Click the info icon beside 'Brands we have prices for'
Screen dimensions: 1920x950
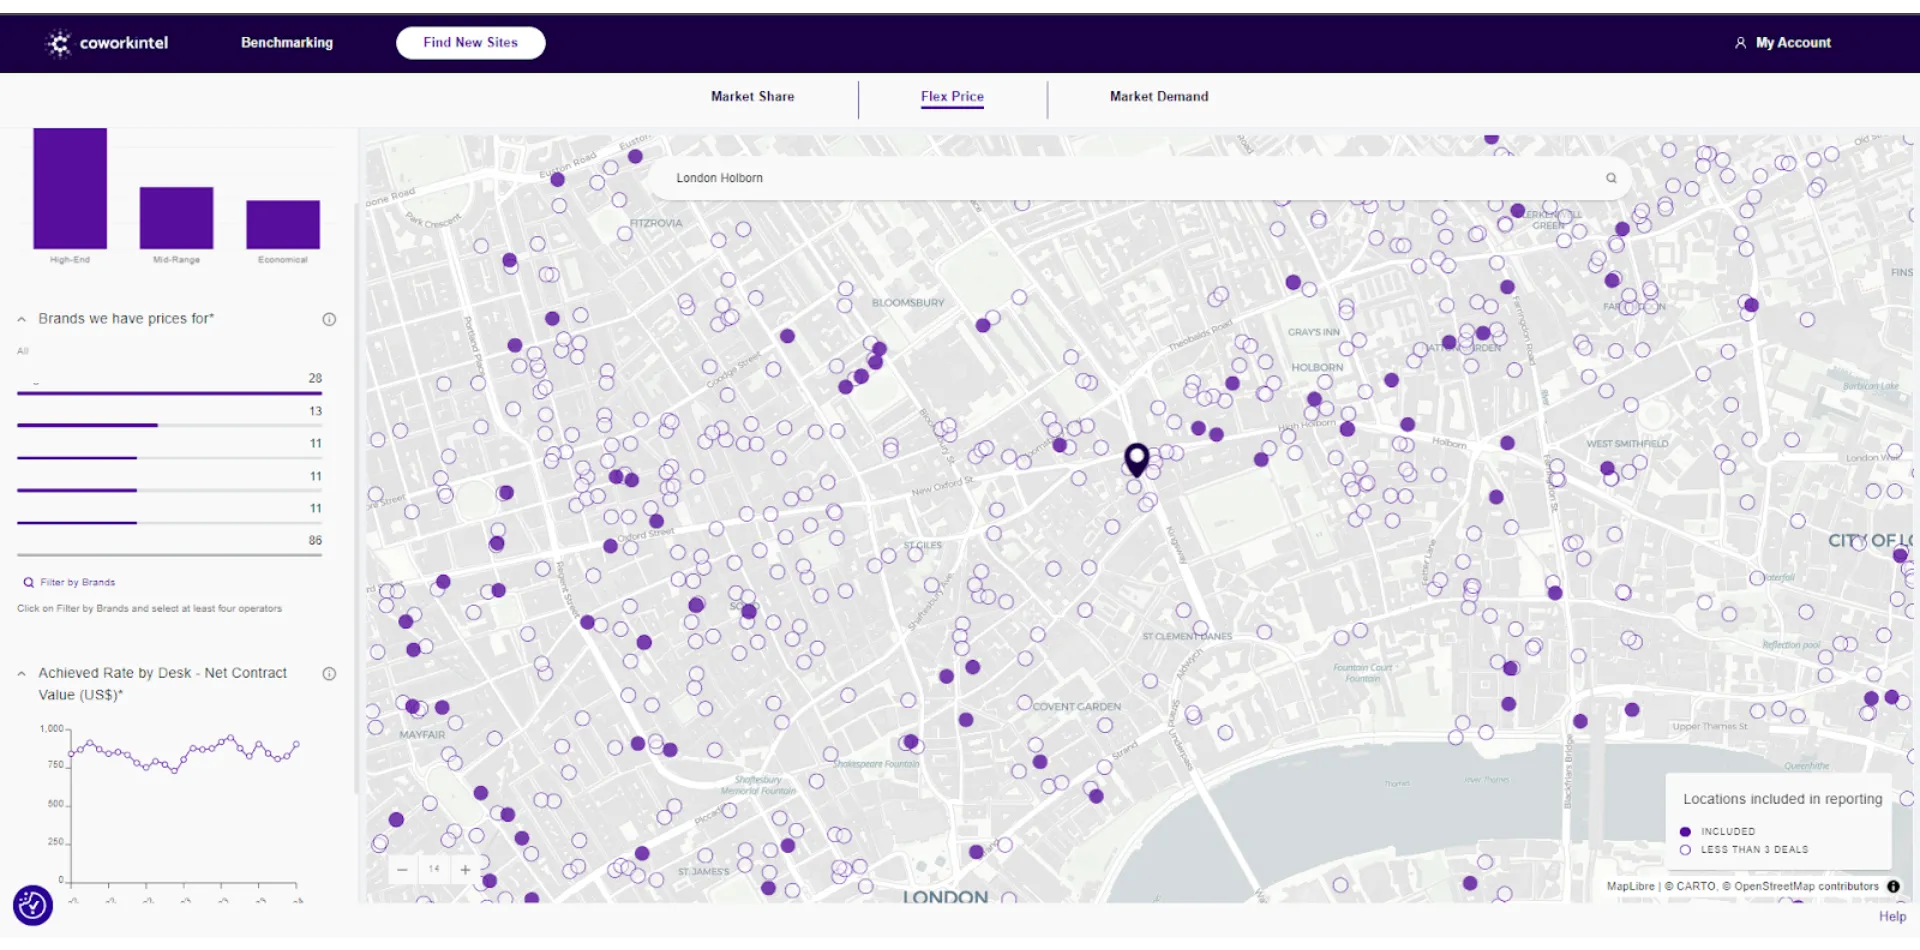330,319
